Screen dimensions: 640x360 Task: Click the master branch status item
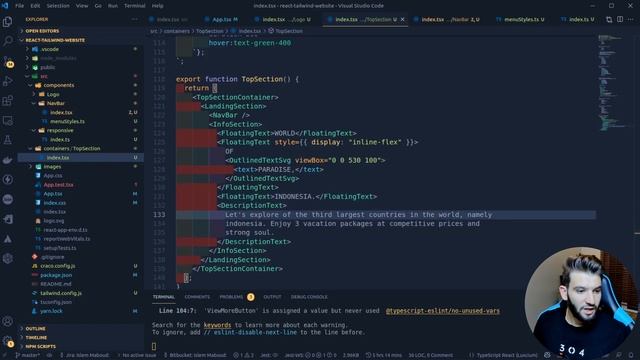click(28, 355)
